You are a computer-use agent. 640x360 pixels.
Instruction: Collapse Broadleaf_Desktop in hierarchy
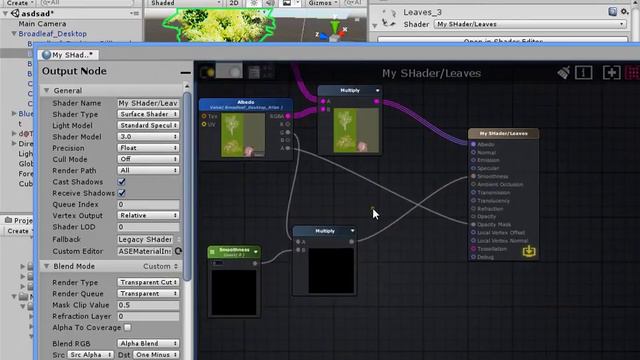tap(14, 33)
